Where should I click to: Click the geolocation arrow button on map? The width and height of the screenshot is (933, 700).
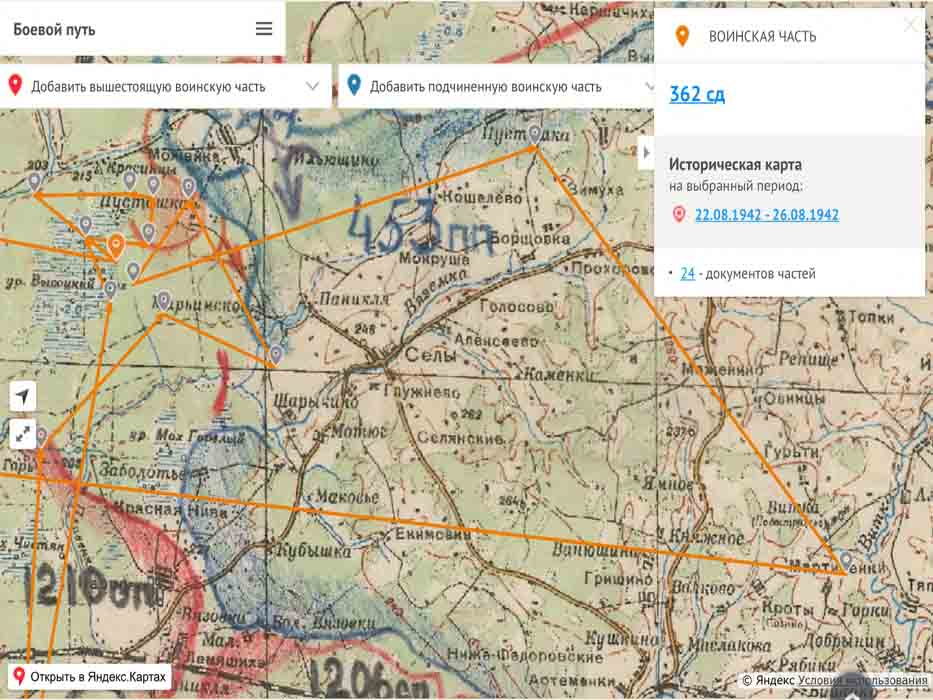pyautogui.click(x=23, y=396)
